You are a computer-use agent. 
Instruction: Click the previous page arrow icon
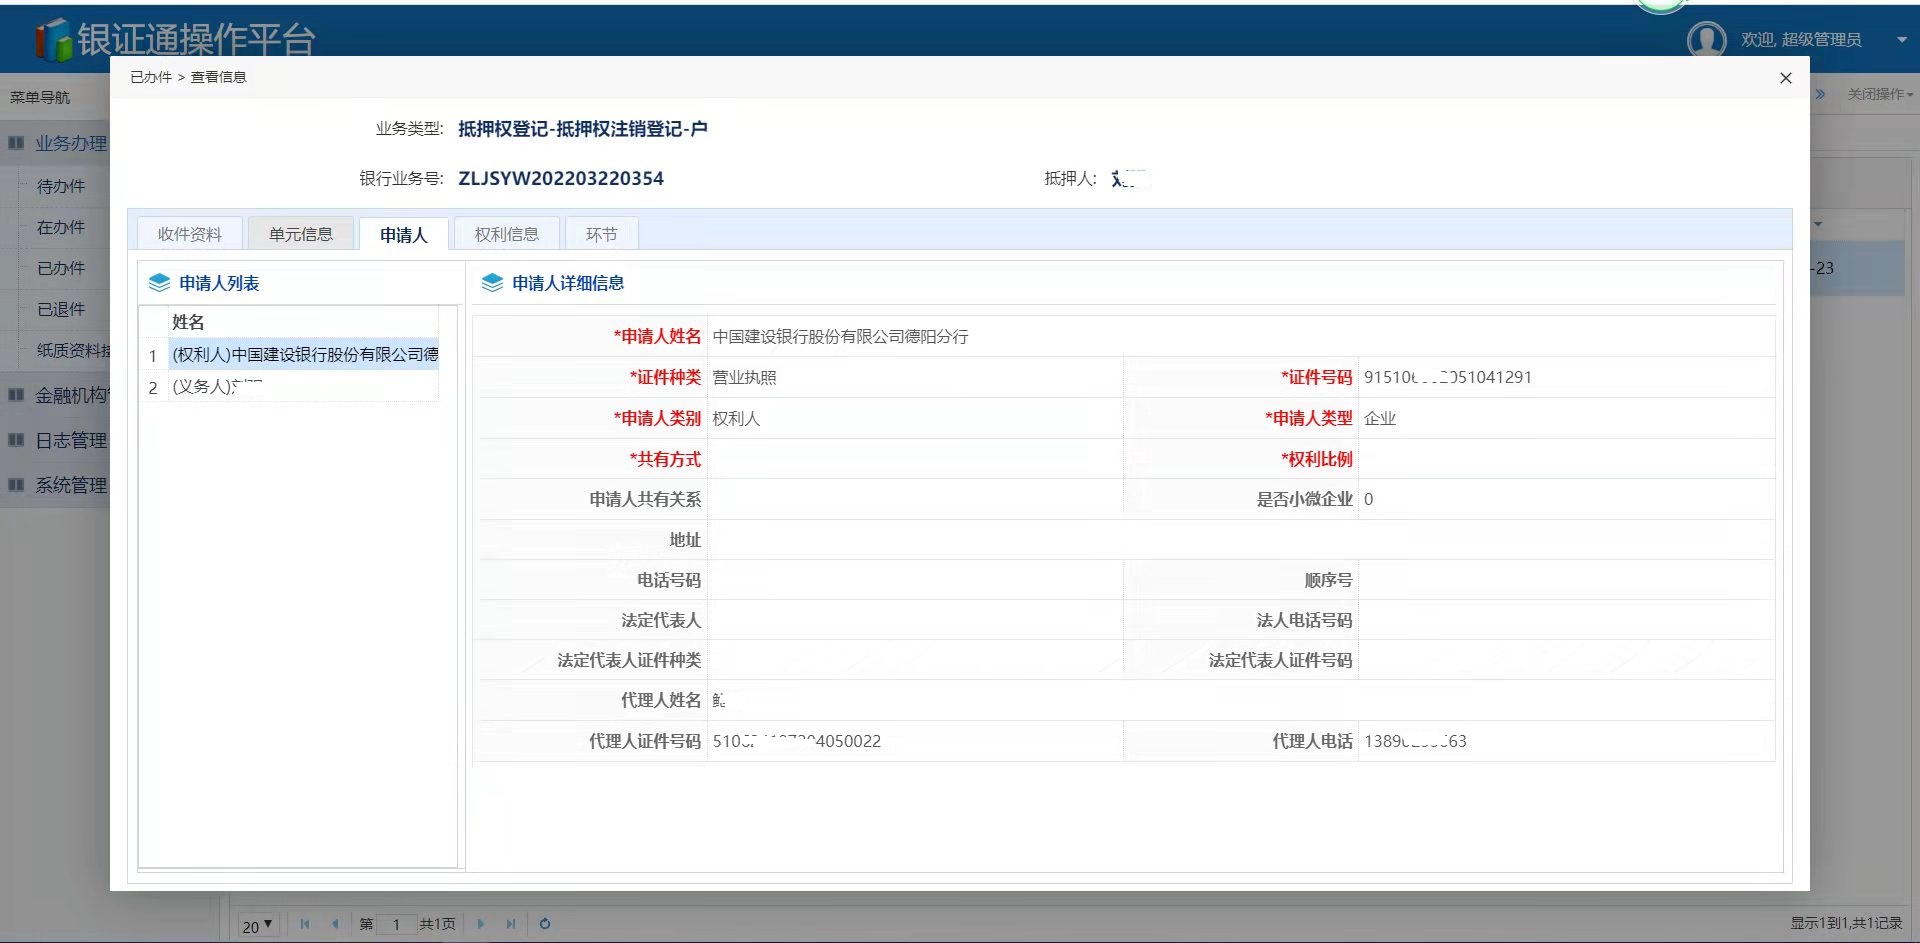point(335,924)
